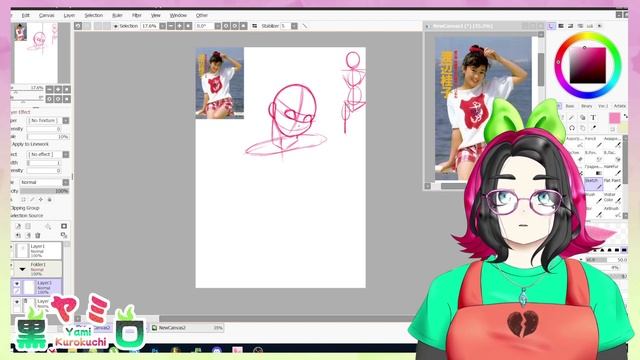Click the flip view icon before Stabilizer
This screenshot has height=360, width=640.
255,26
